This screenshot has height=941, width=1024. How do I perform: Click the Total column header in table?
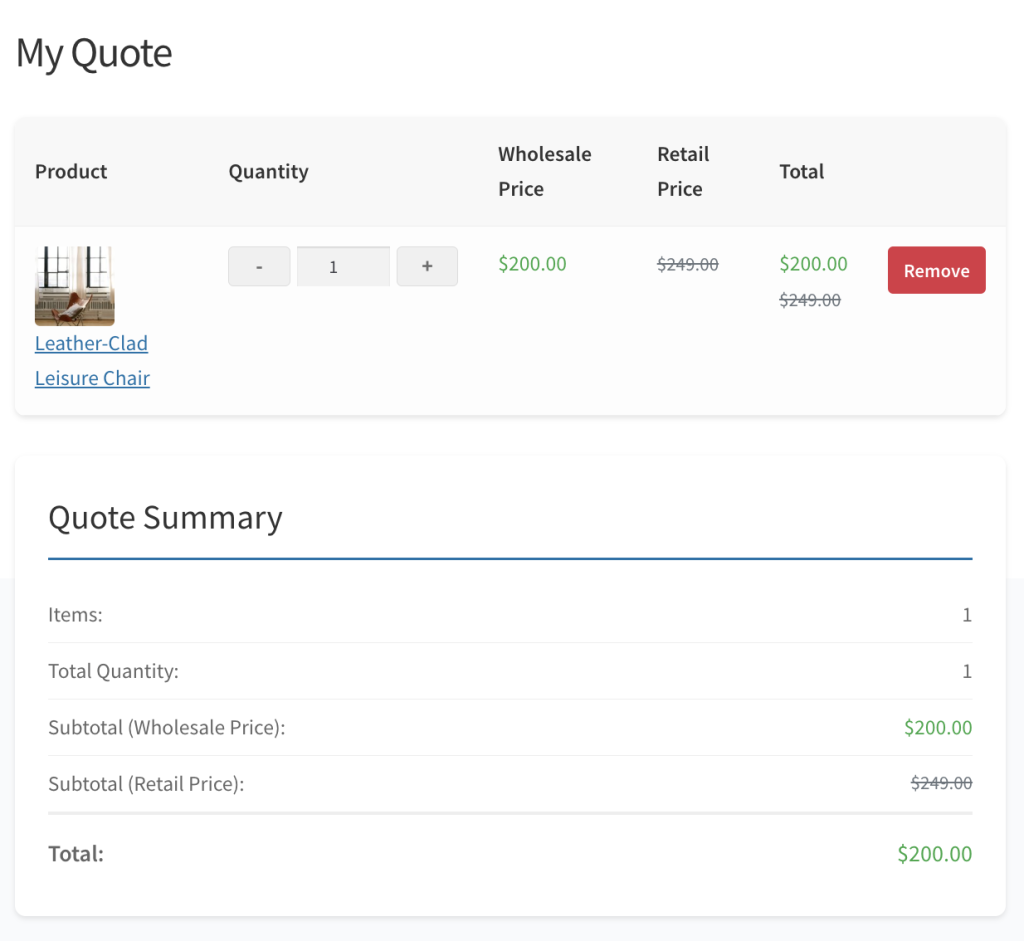[x=801, y=171]
